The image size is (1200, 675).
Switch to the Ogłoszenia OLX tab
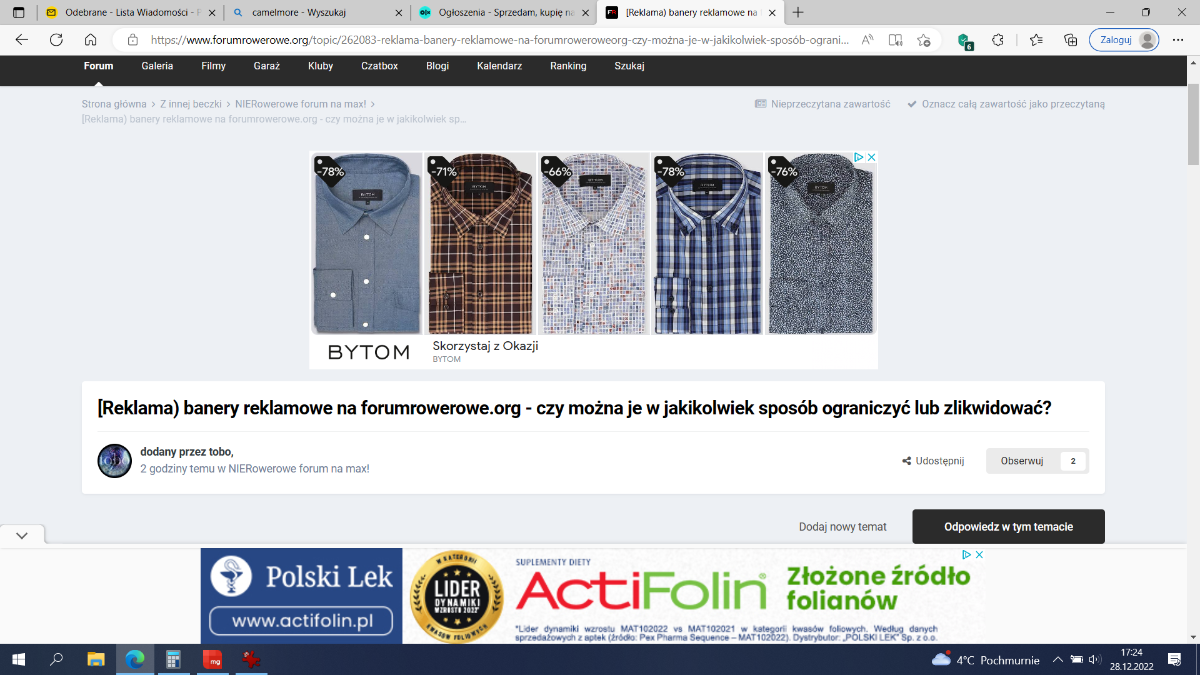[502, 13]
